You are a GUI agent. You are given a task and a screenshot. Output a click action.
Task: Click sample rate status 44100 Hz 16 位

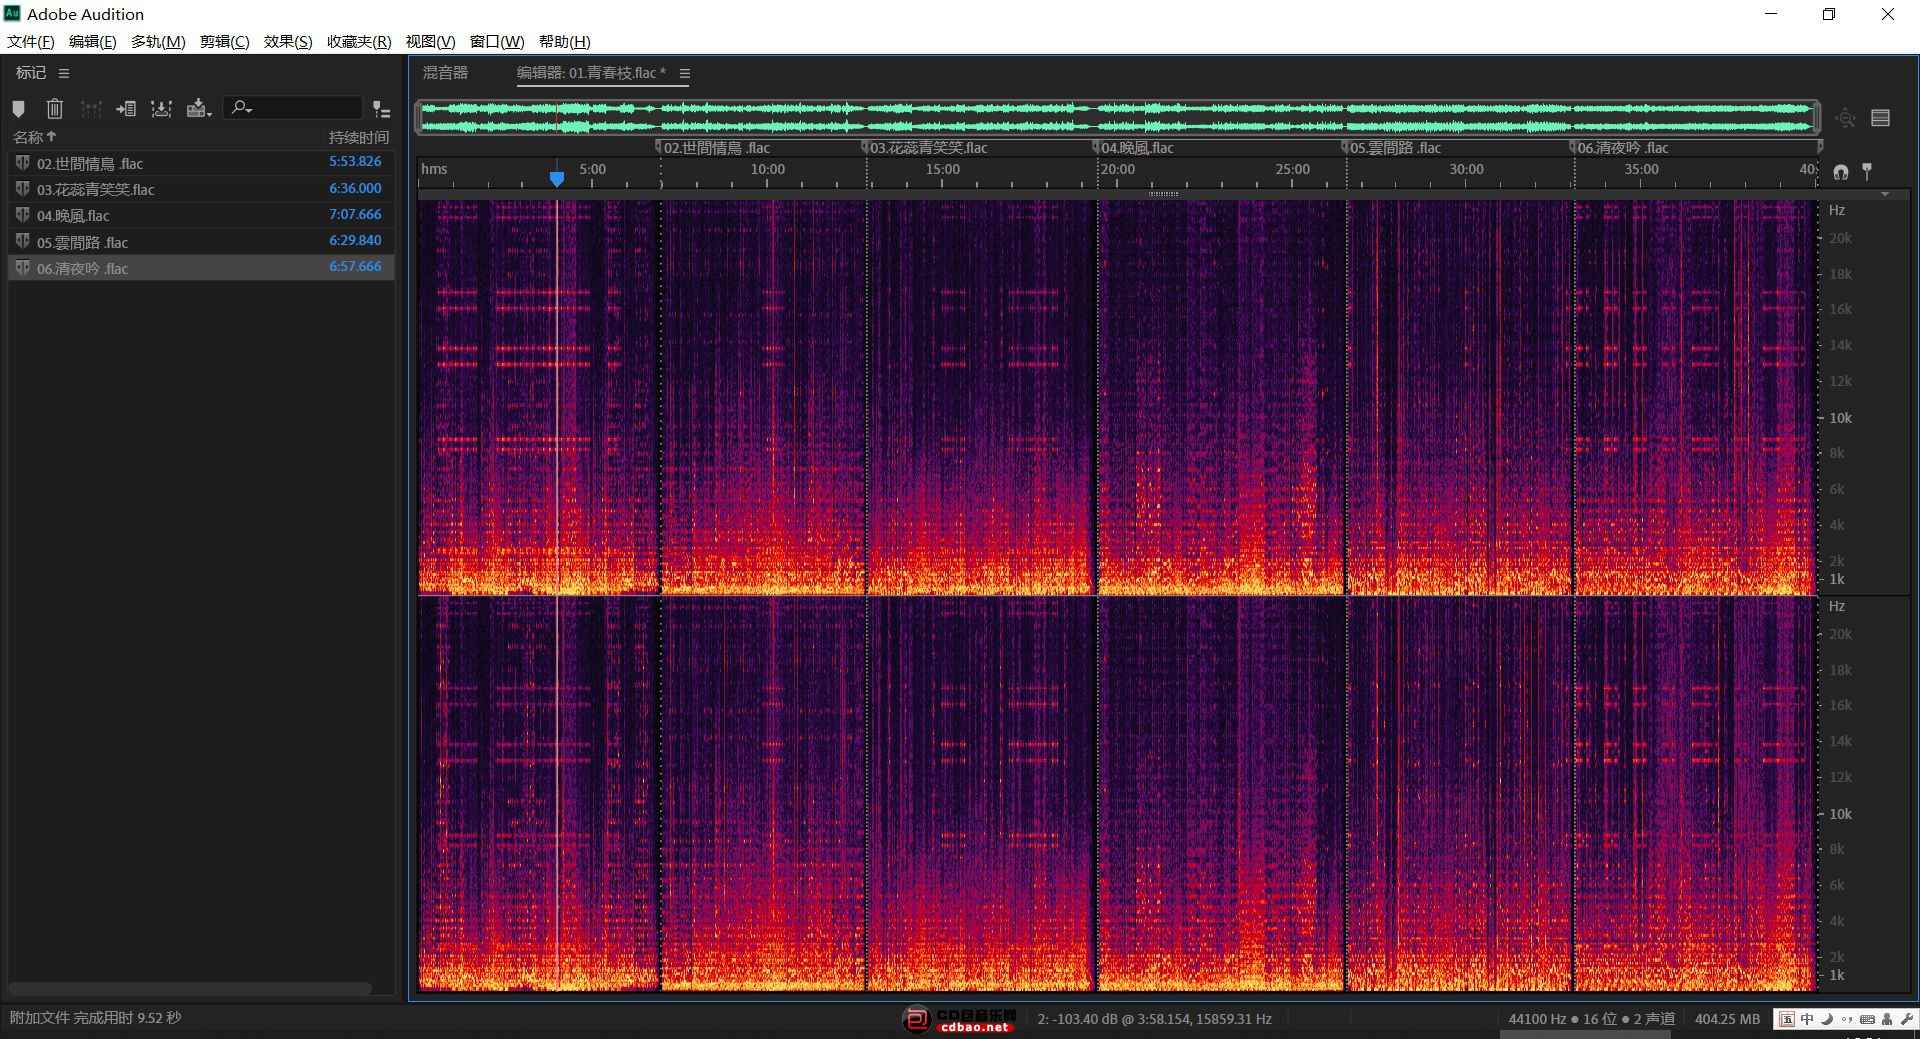click(x=1592, y=1019)
